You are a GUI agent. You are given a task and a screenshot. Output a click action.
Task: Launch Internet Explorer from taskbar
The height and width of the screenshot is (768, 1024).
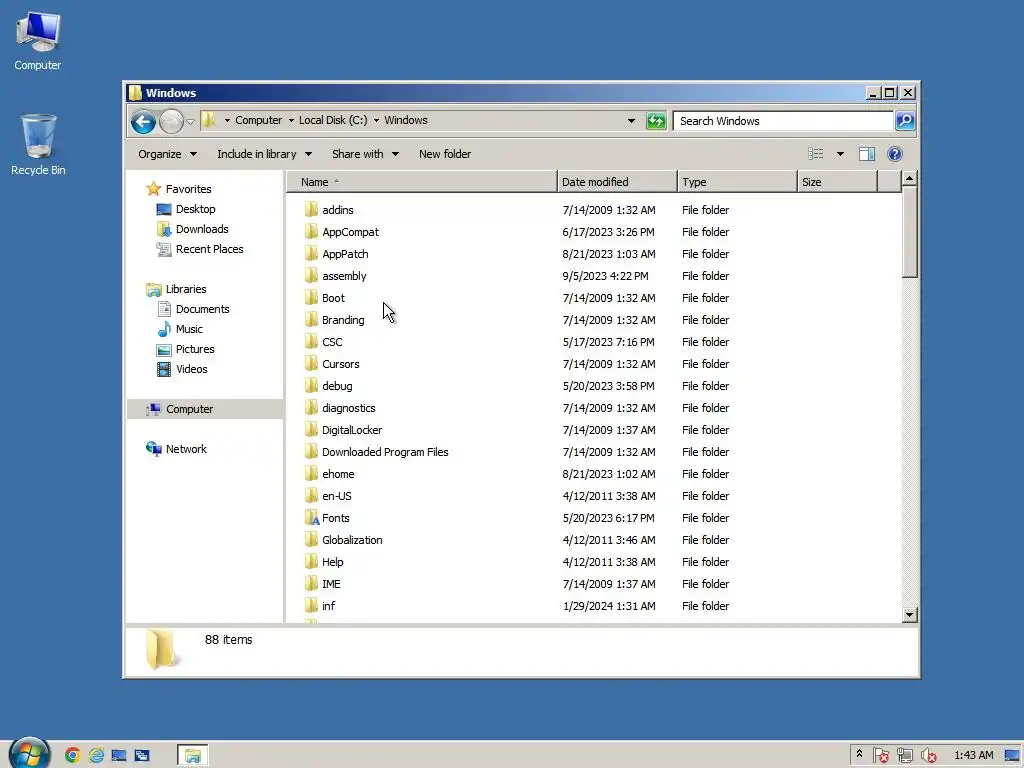click(96, 756)
